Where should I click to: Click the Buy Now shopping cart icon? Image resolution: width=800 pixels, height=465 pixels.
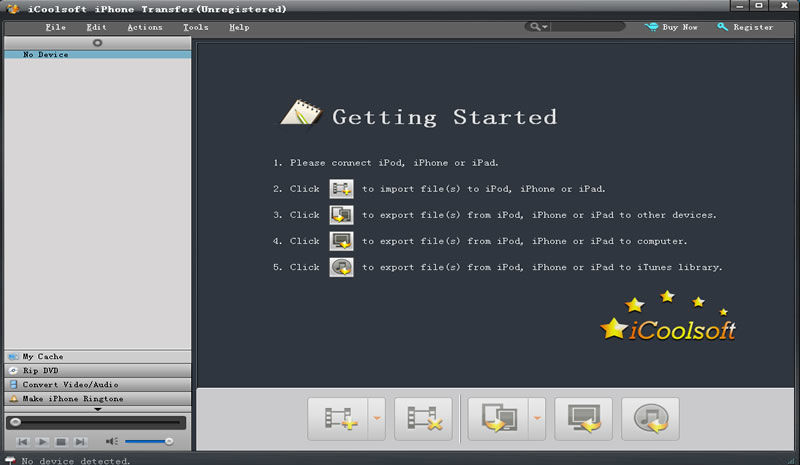pyautogui.click(x=652, y=27)
